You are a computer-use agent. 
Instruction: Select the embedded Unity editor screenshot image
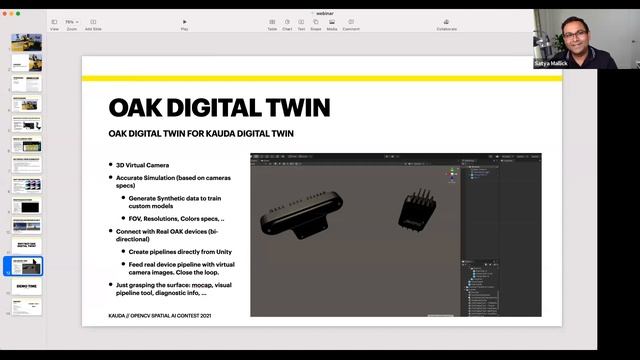(396, 235)
